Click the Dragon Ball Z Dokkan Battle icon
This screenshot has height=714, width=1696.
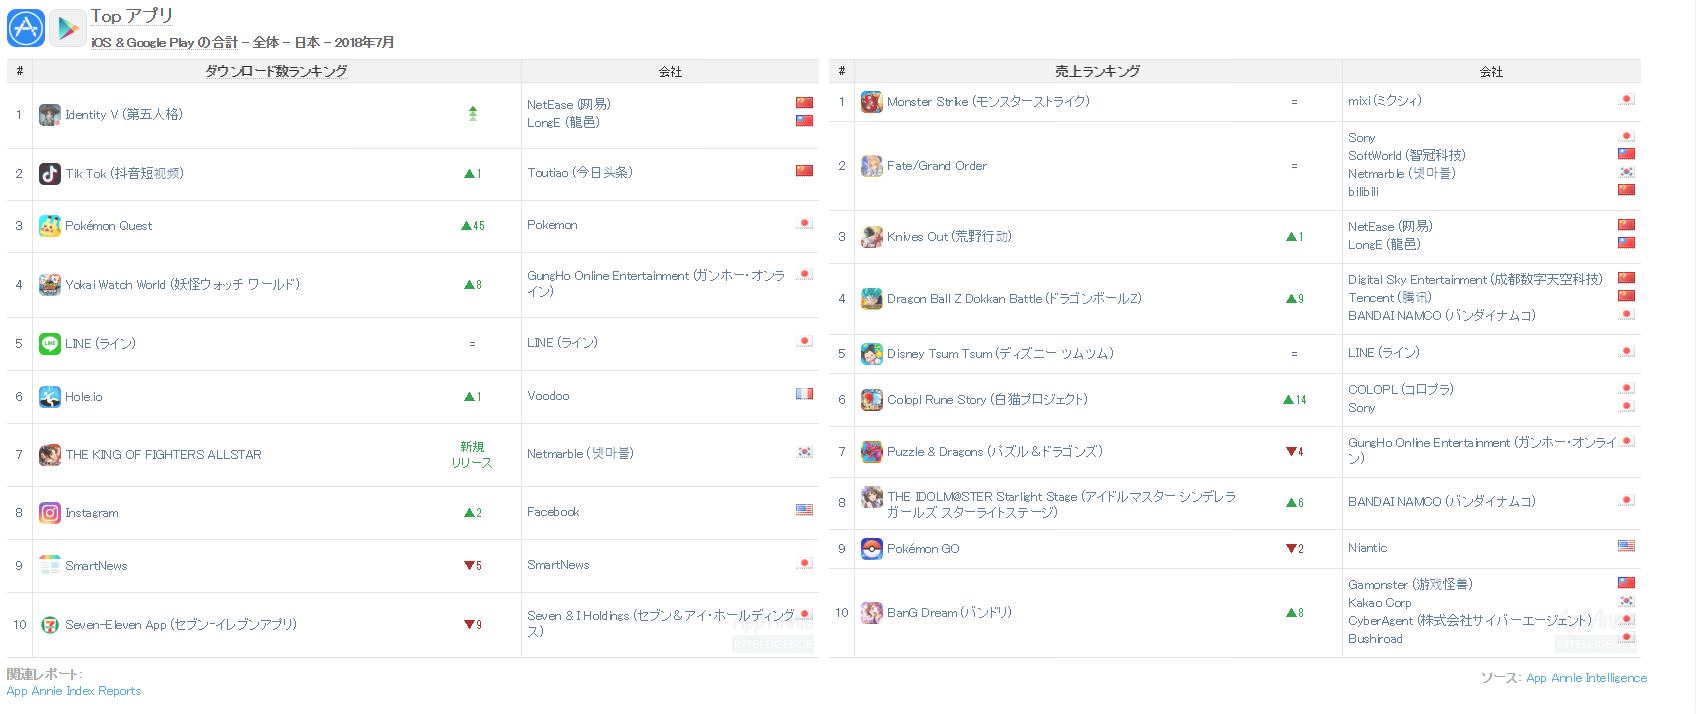click(872, 299)
